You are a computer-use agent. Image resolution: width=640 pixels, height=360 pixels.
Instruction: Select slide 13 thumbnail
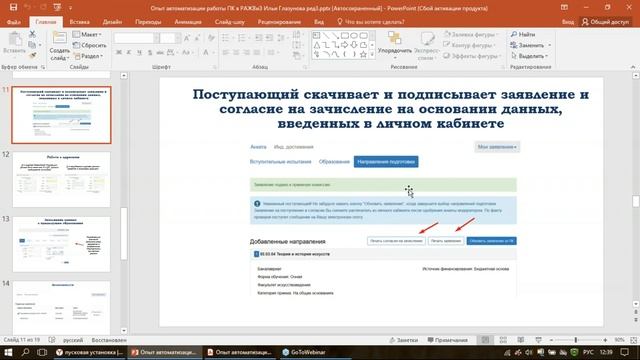[x=61, y=244]
